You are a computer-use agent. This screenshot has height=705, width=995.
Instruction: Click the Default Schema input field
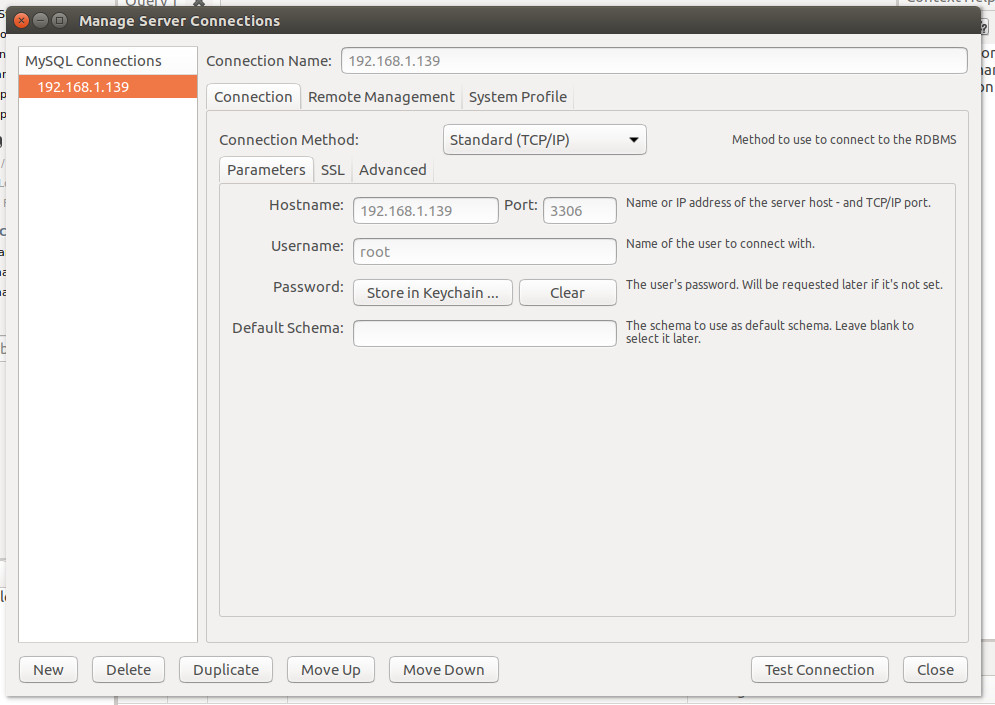484,334
